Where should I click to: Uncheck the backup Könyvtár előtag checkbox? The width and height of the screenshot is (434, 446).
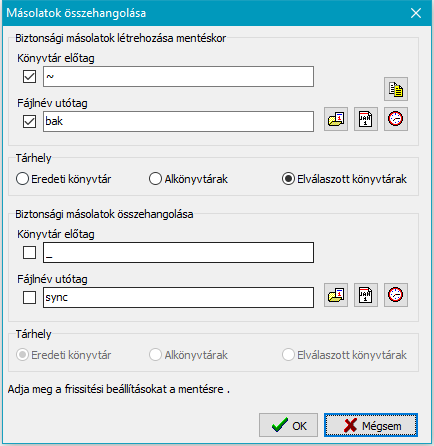(29, 77)
